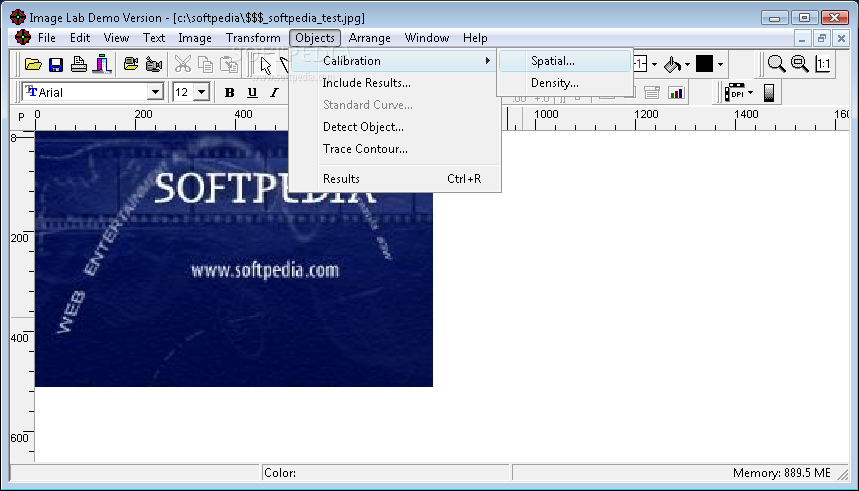Click the Cut scissors icon
This screenshot has width=859, height=491.
coord(182,64)
